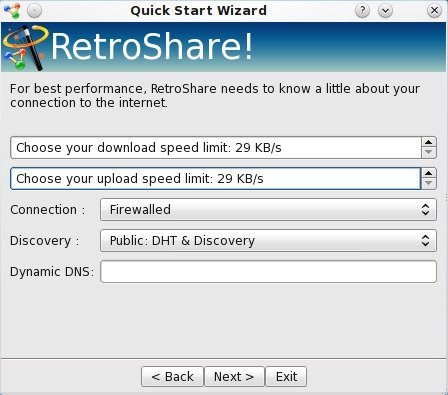Viewport: 448px width, 395px height.
Task: Focus the download speed limit field
Action: pyautogui.click(x=216, y=148)
